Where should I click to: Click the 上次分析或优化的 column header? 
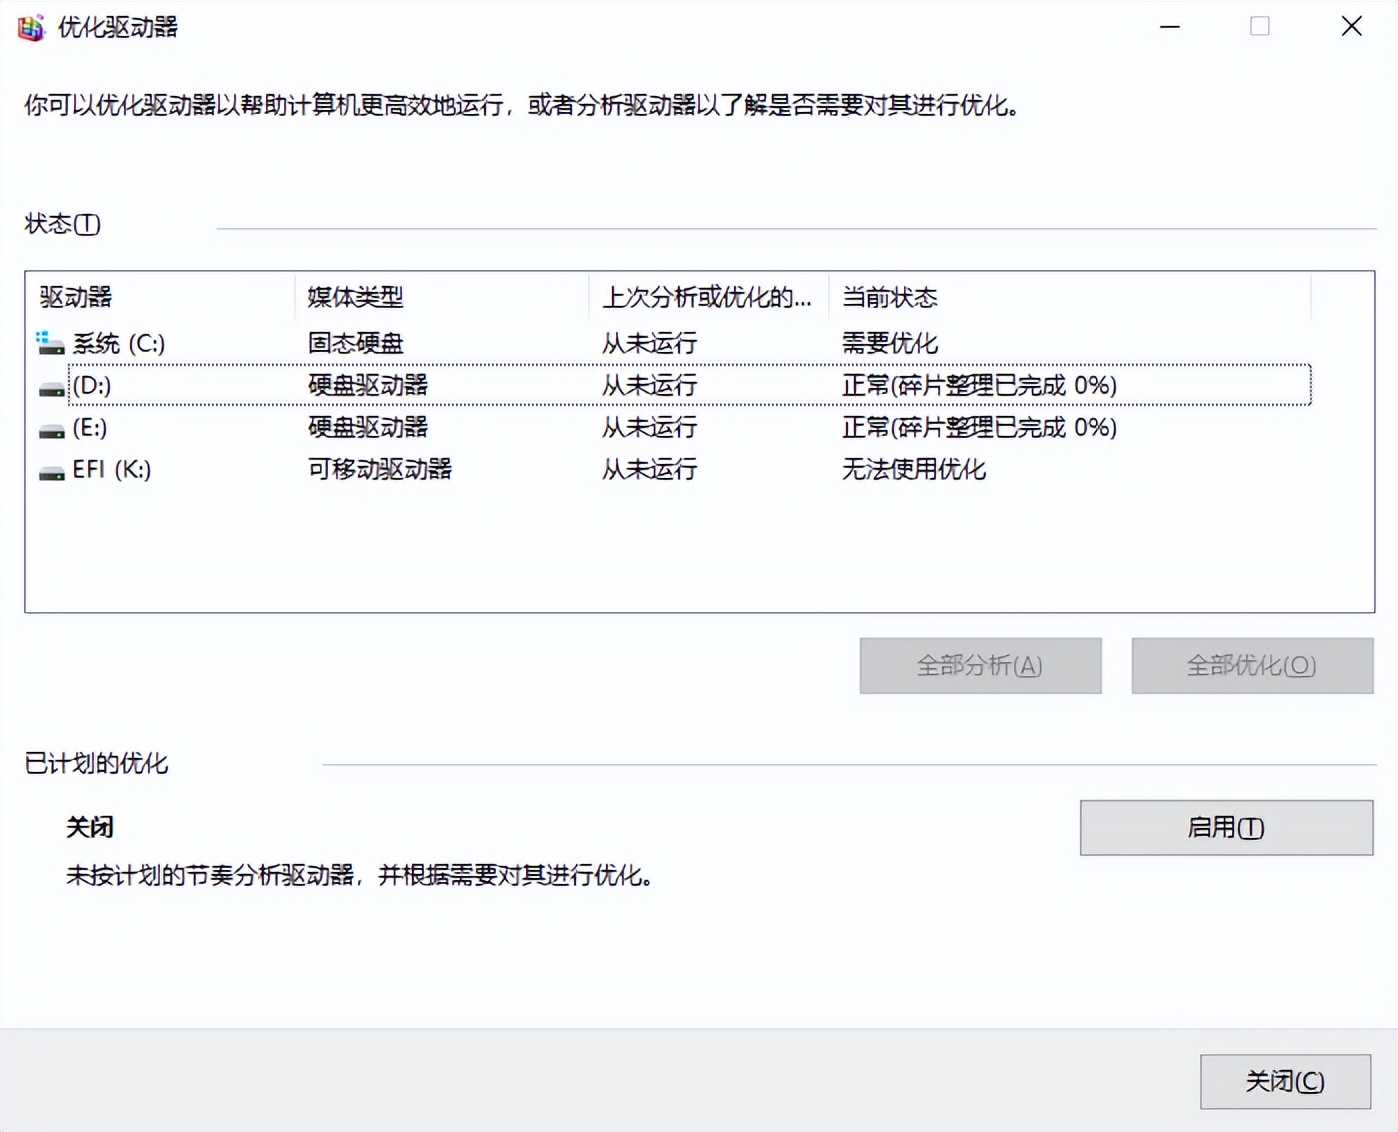point(706,297)
